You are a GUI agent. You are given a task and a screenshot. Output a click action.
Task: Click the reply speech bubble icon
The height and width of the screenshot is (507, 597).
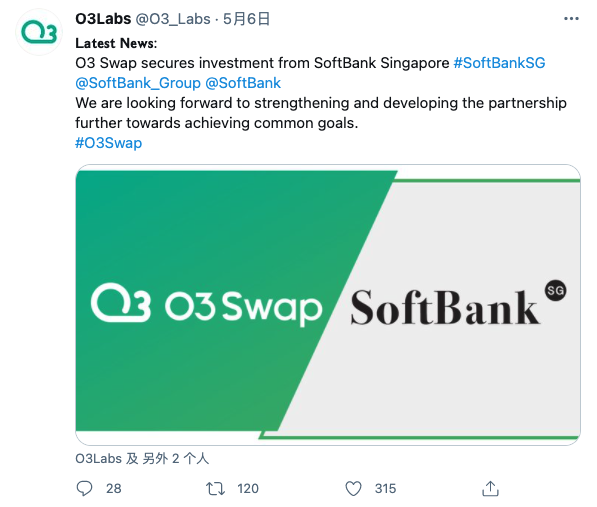(x=84, y=488)
